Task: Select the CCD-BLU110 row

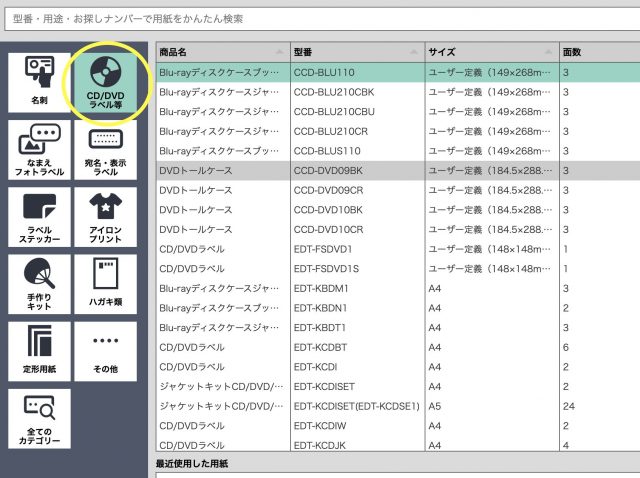Action: pyautogui.click(x=356, y=73)
